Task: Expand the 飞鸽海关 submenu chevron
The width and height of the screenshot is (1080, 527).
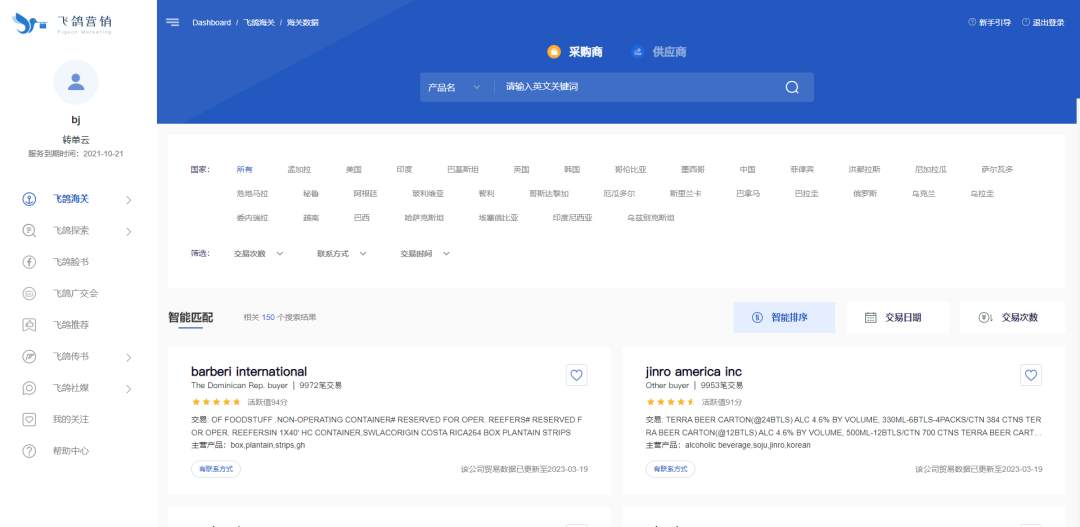Action: [129, 200]
